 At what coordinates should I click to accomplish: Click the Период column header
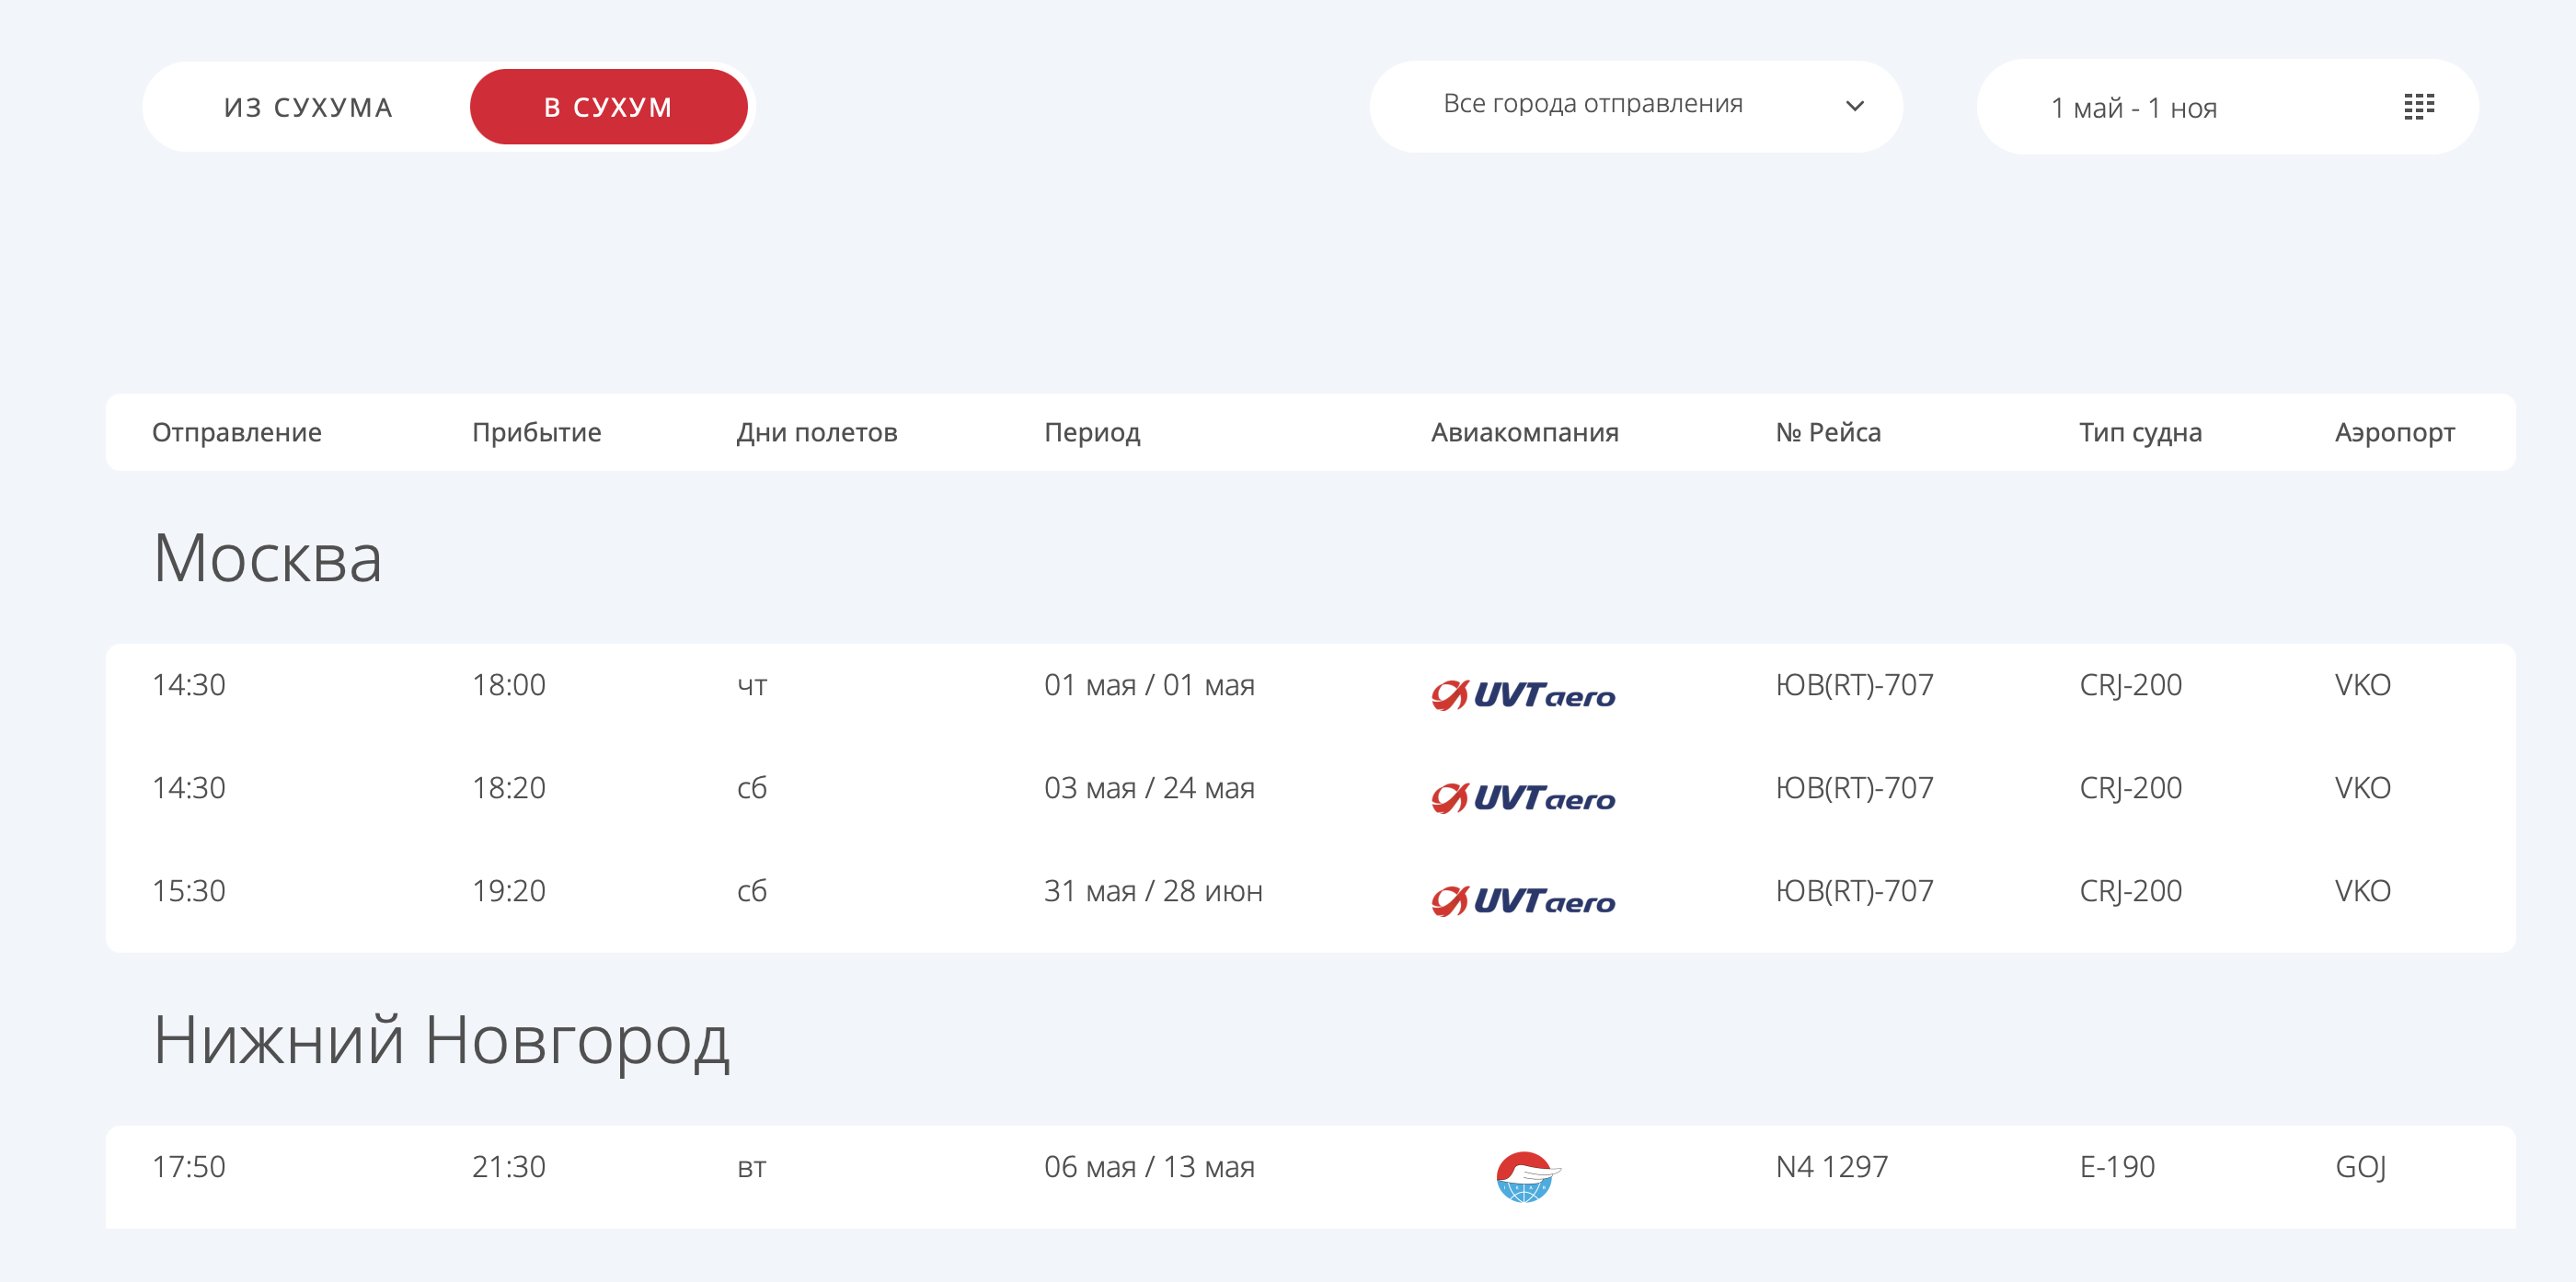coord(1091,432)
